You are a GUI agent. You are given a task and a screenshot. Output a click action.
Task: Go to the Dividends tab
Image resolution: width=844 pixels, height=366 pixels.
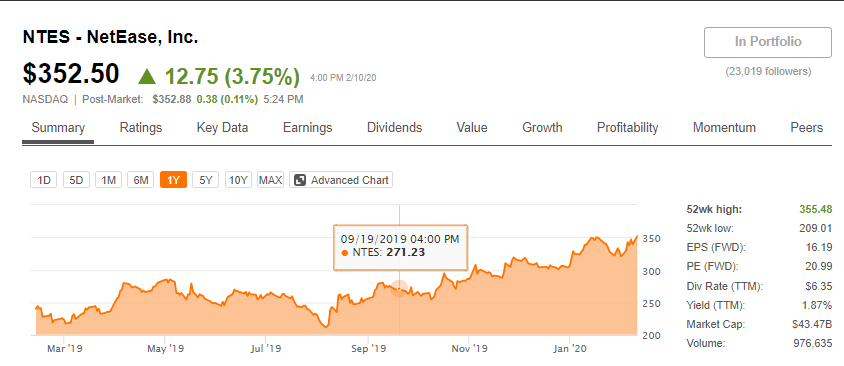point(395,128)
